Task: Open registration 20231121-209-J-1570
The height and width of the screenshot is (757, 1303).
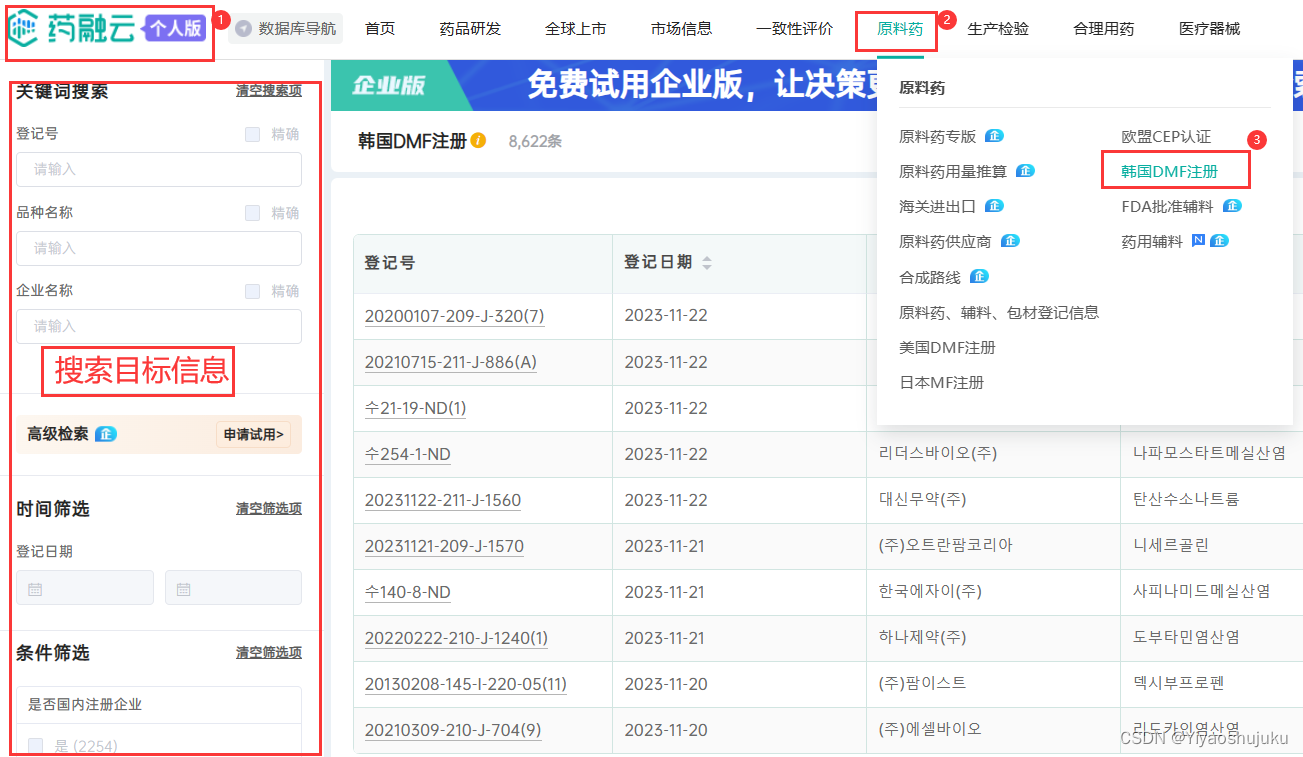Action: [444, 546]
